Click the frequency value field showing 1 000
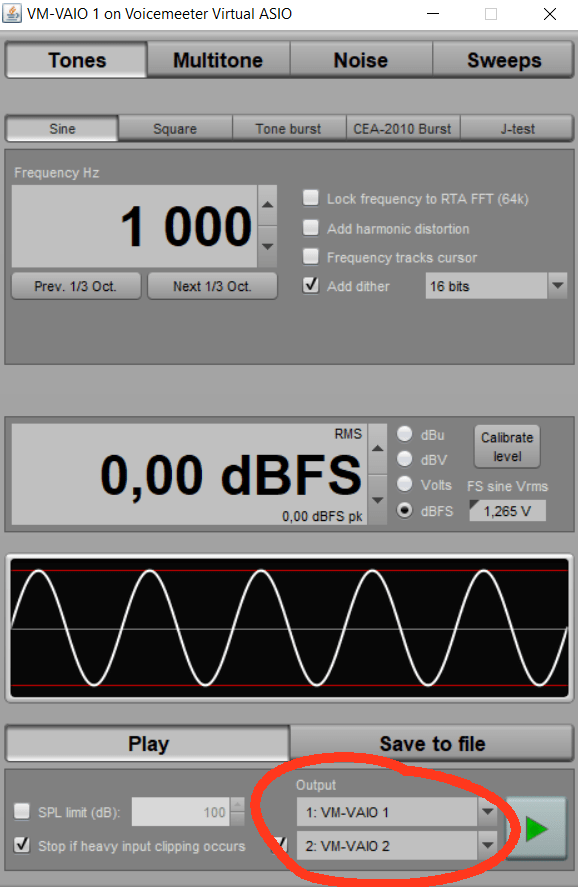Screen dimensions: 578x887 click(x=135, y=226)
